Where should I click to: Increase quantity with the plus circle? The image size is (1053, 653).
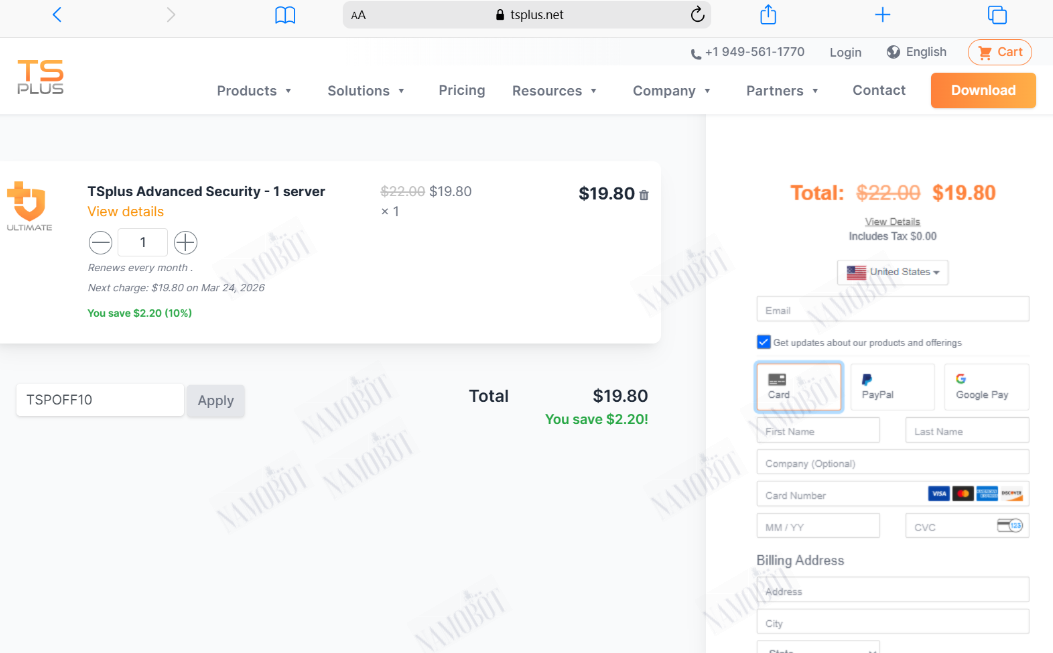pos(185,243)
